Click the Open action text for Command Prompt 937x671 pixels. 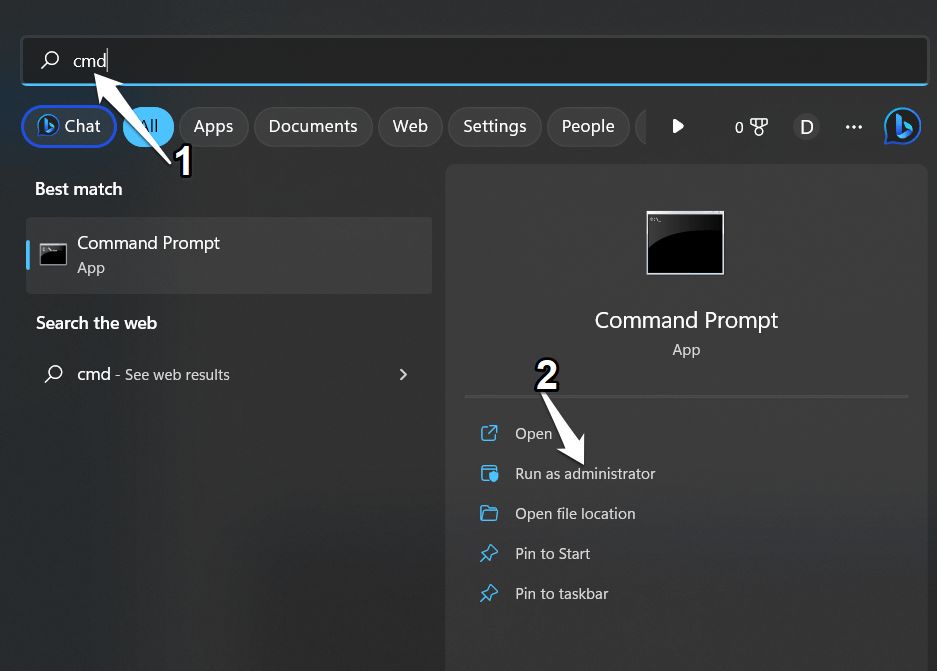coord(533,433)
